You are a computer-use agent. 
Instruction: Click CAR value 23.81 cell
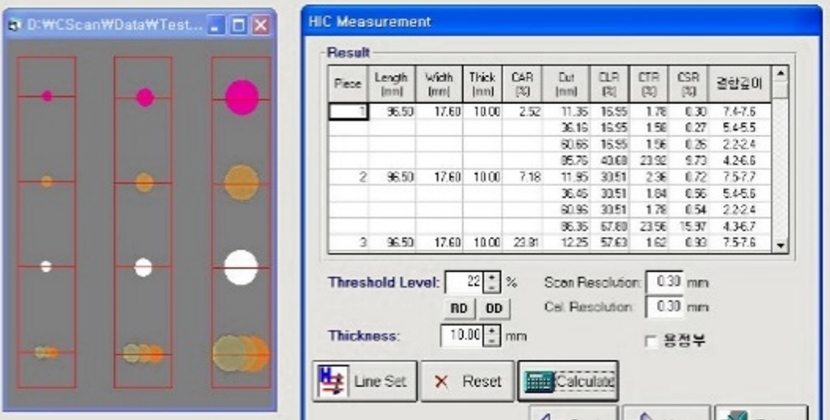point(522,243)
